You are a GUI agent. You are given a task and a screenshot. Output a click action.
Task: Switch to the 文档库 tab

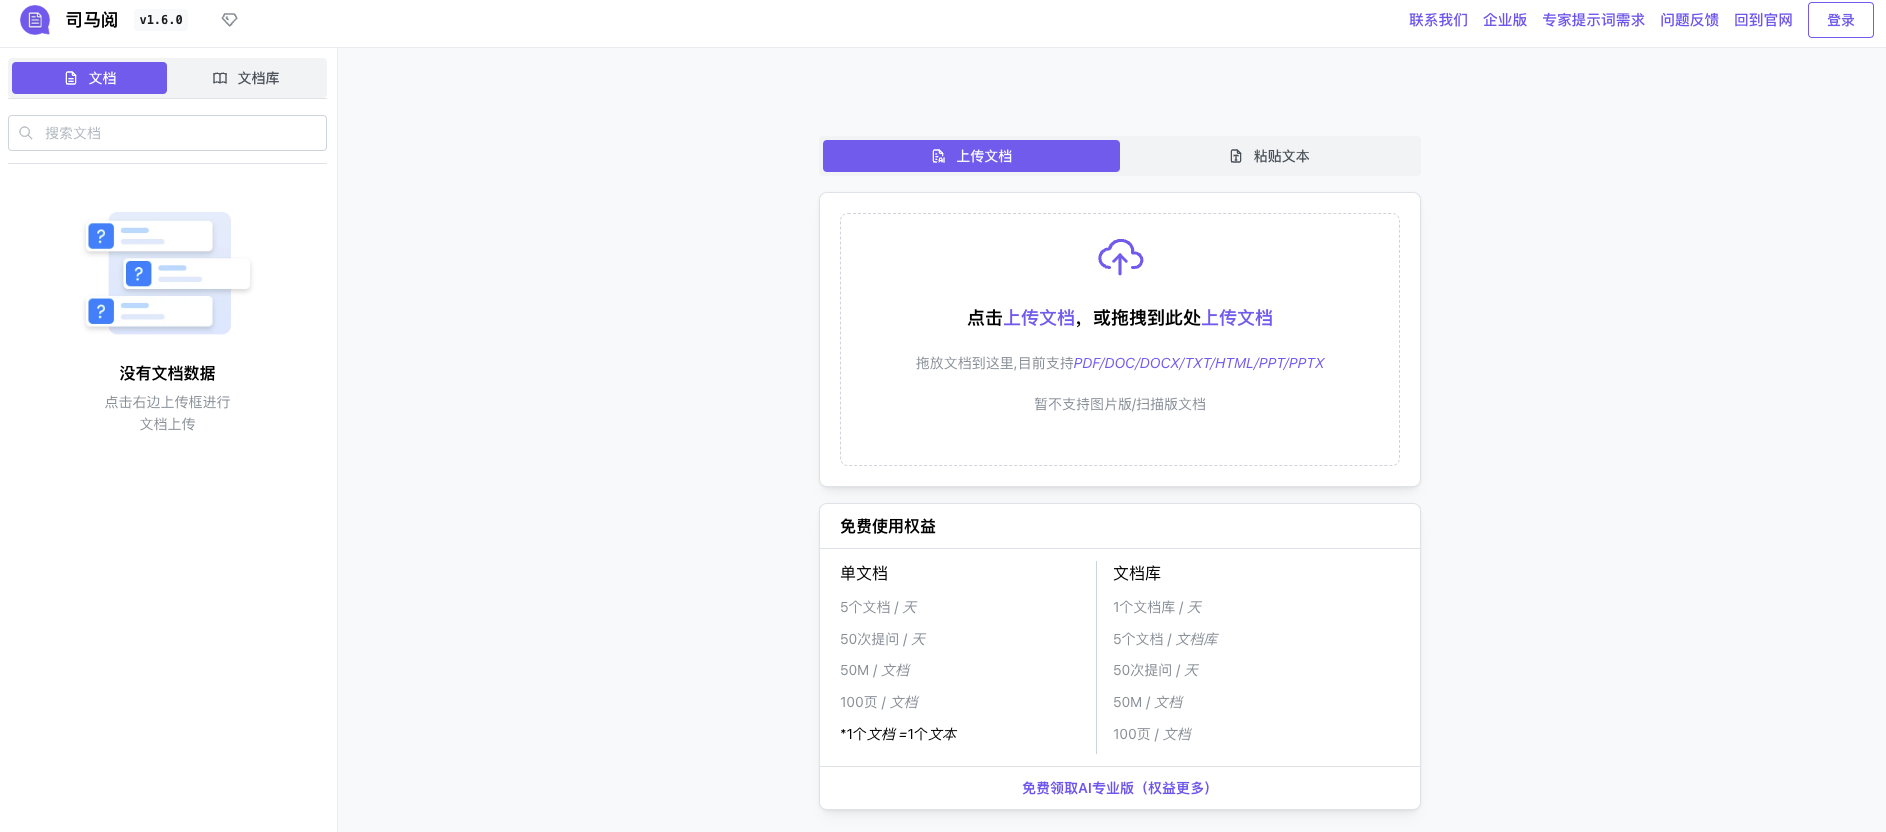tap(246, 78)
